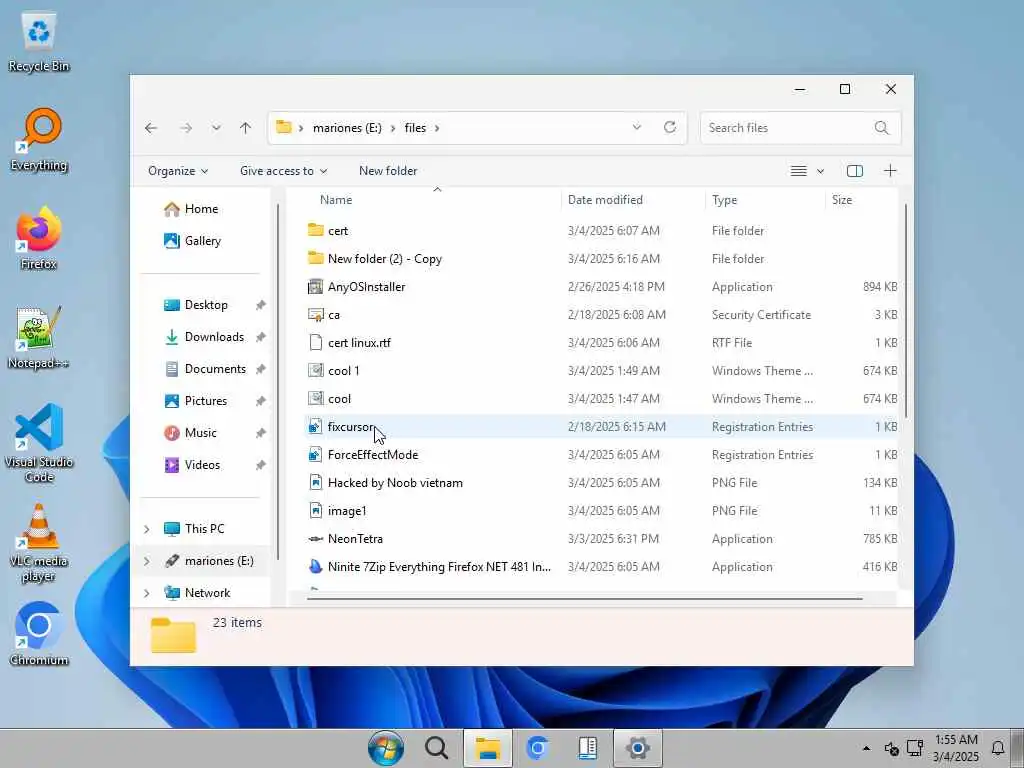Expand address bar history dropdown

(x=637, y=127)
